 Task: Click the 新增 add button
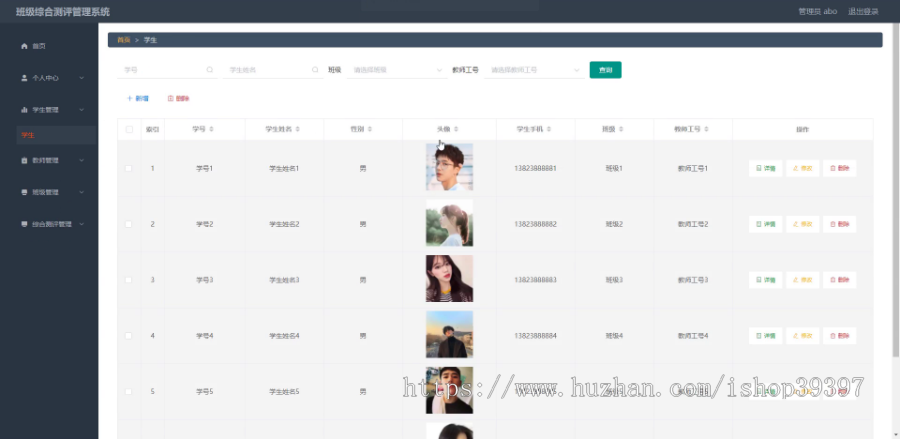[x=138, y=99]
